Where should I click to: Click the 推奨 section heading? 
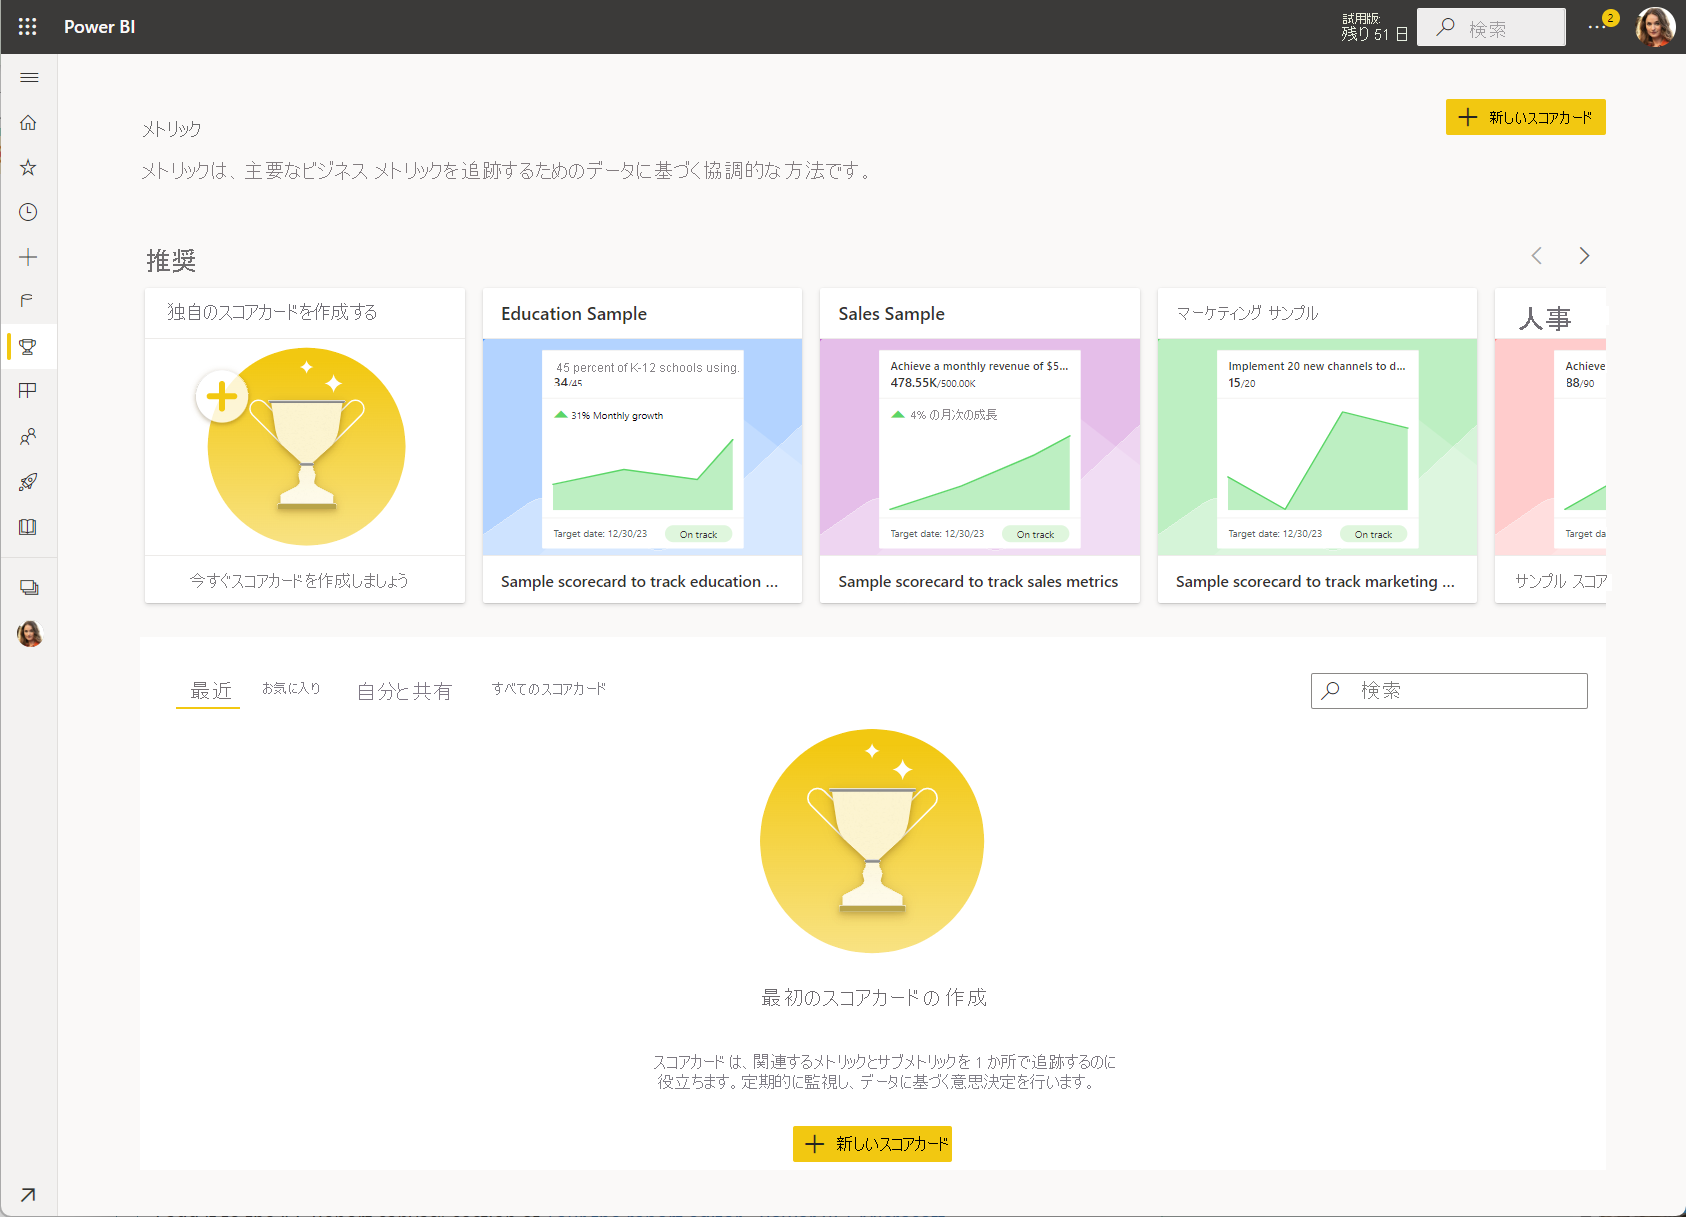click(x=171, y=260)
